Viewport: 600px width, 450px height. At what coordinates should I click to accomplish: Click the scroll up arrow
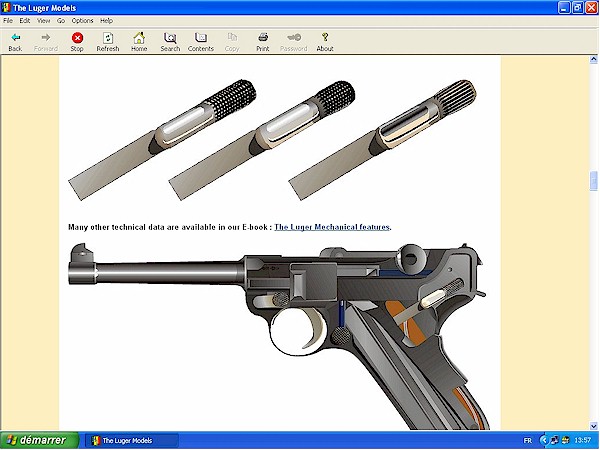coord(593,59)
